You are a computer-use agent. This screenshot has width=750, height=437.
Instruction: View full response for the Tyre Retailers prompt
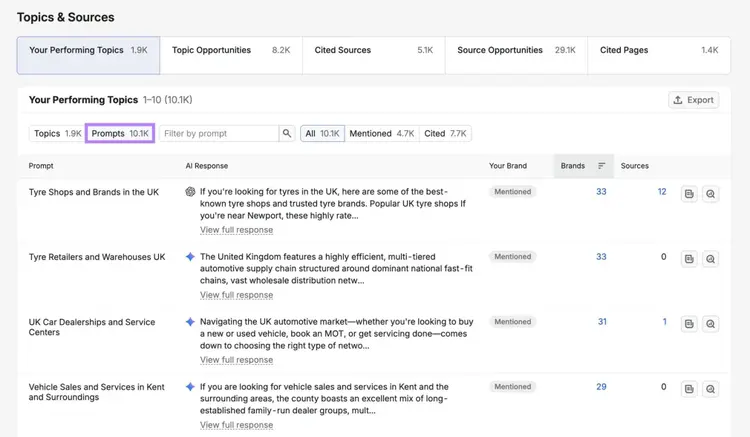point(236,295)
